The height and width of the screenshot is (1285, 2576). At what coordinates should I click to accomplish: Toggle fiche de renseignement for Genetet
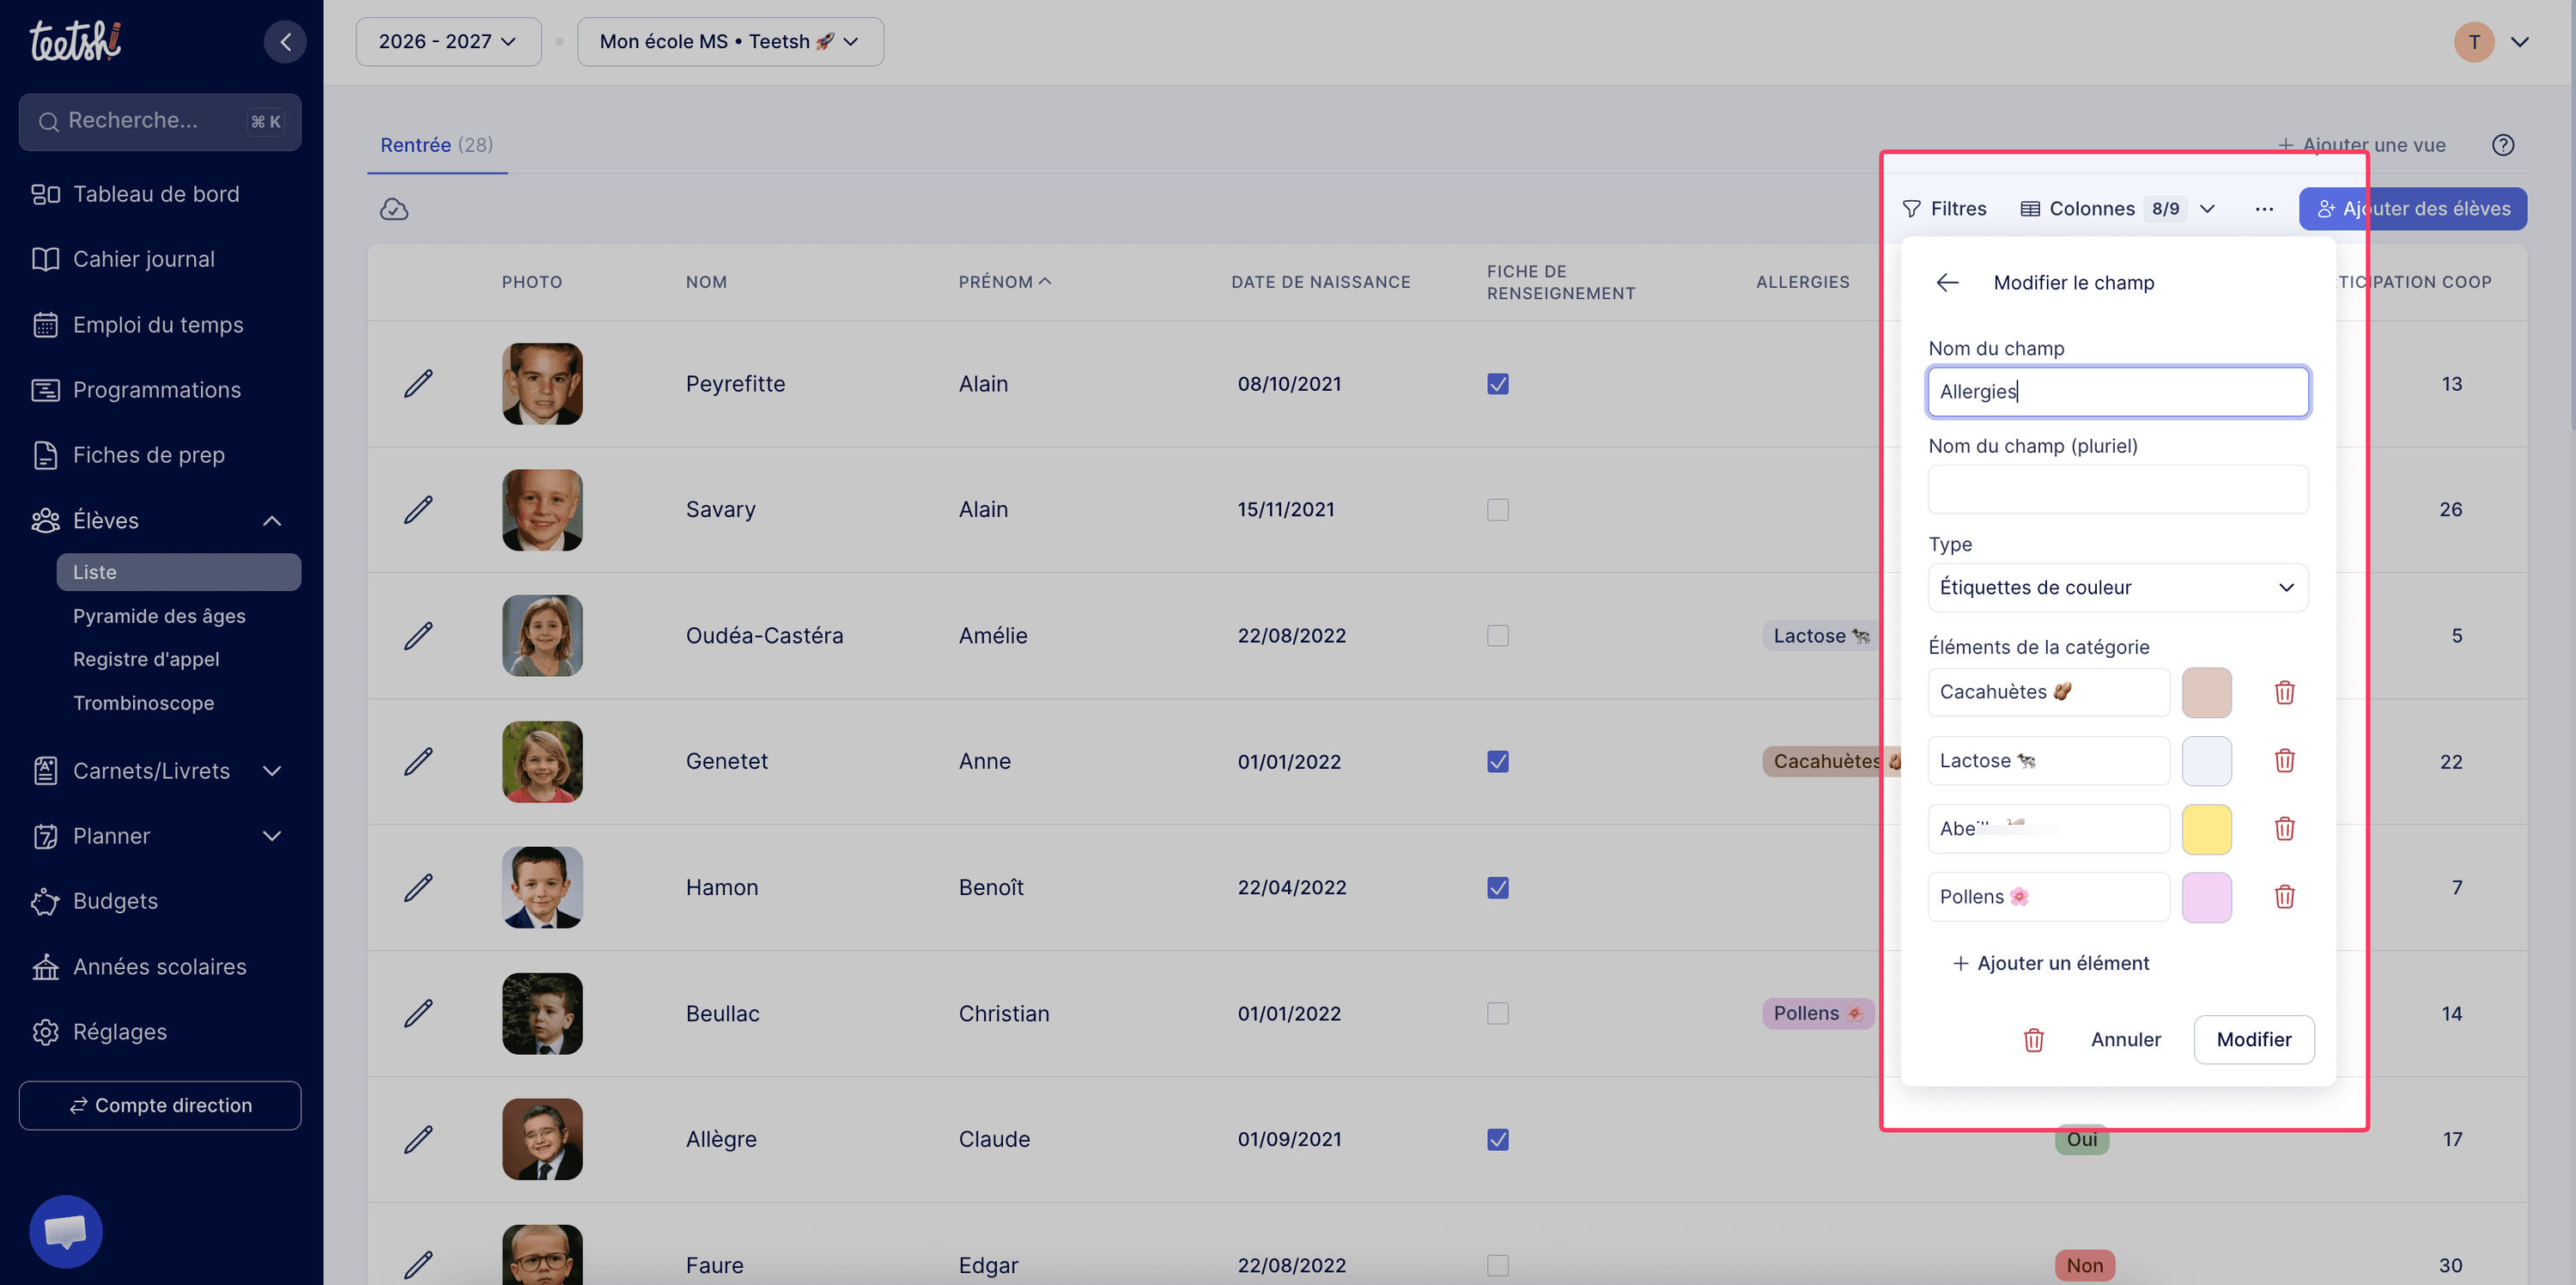(1497, 762)
